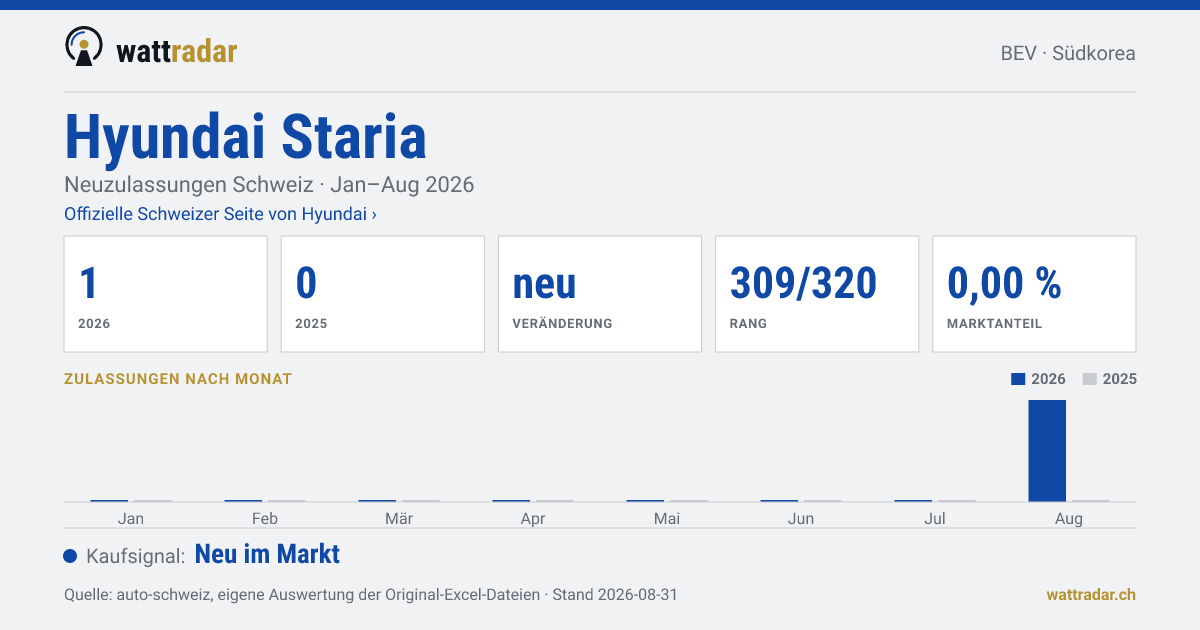Click the Neu im Markt signal text
Screen dimensions: 1200x630
(x=267, y=554)
